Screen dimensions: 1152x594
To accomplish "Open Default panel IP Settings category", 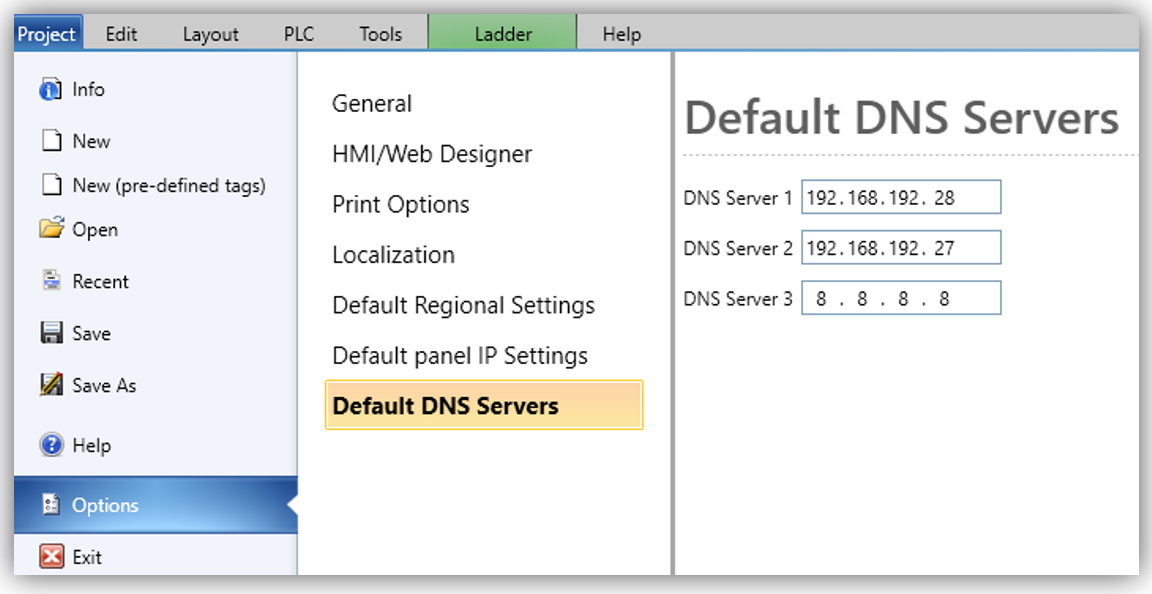I will click(x=460, y=356).
